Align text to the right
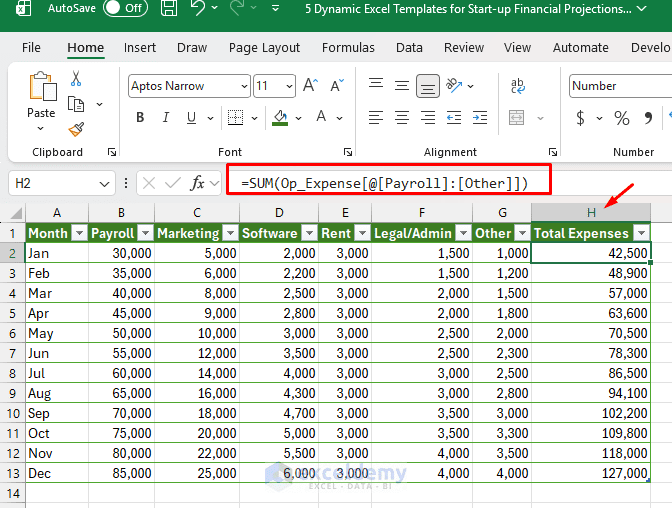 tap(428, 117)
